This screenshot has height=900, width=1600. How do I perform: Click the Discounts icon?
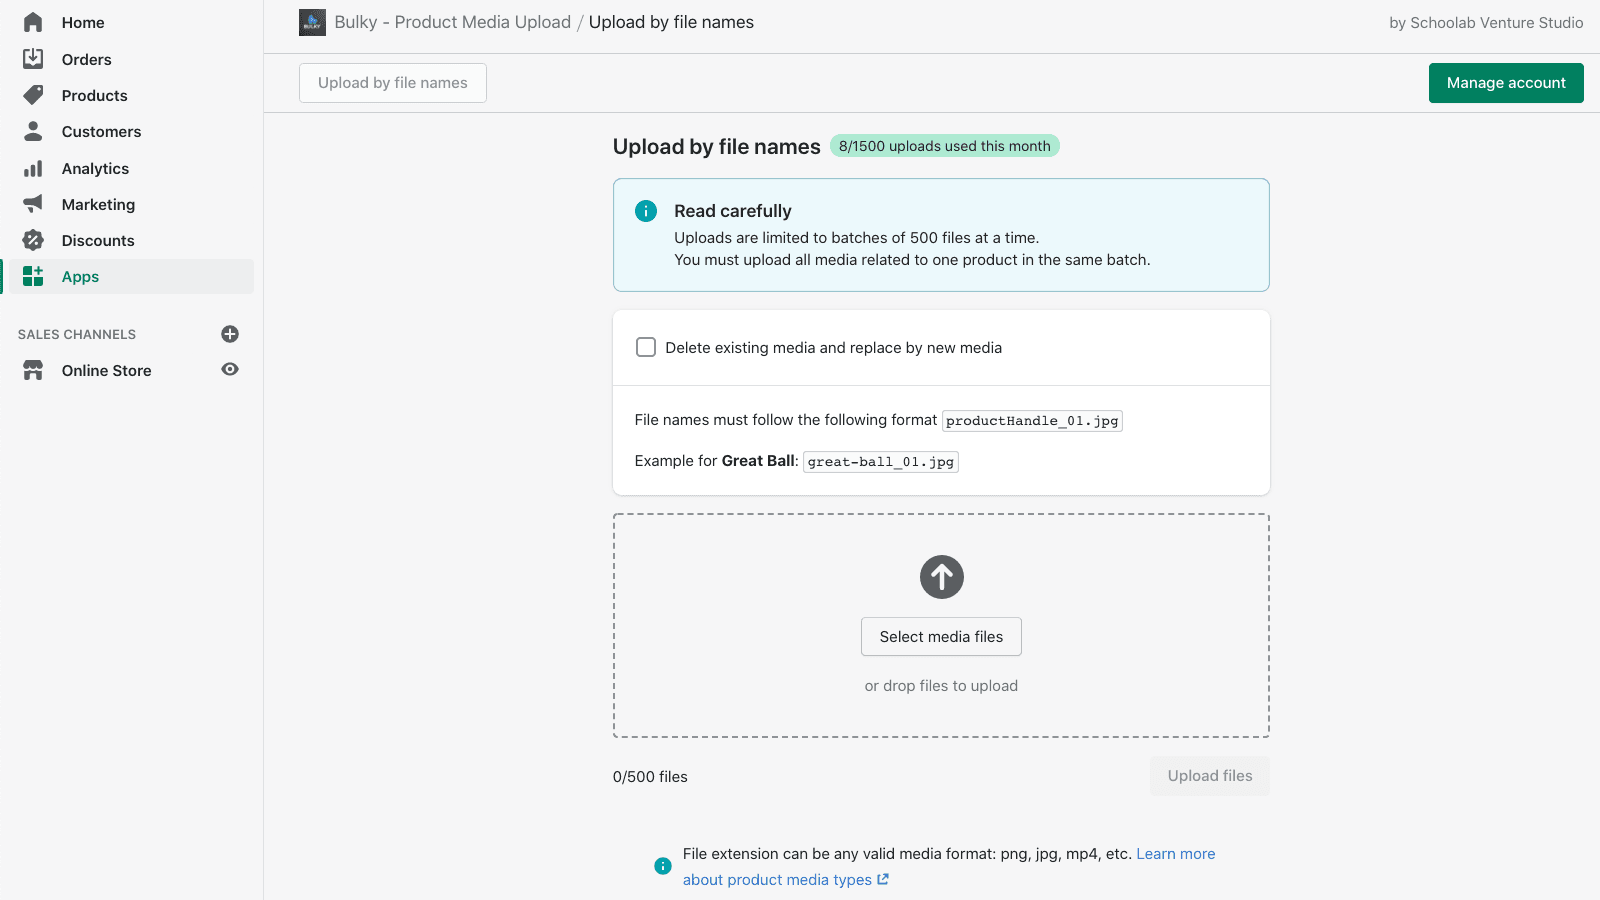click(33, 240)
